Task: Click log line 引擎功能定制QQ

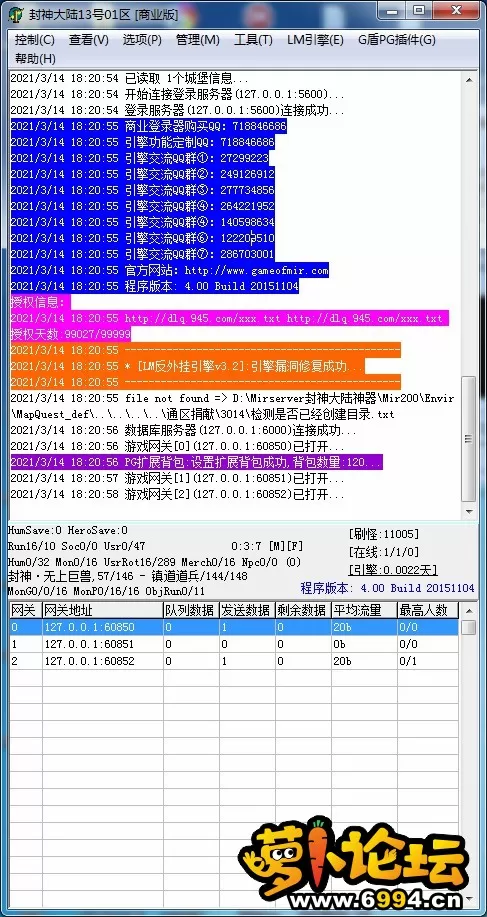Action: 143,142
